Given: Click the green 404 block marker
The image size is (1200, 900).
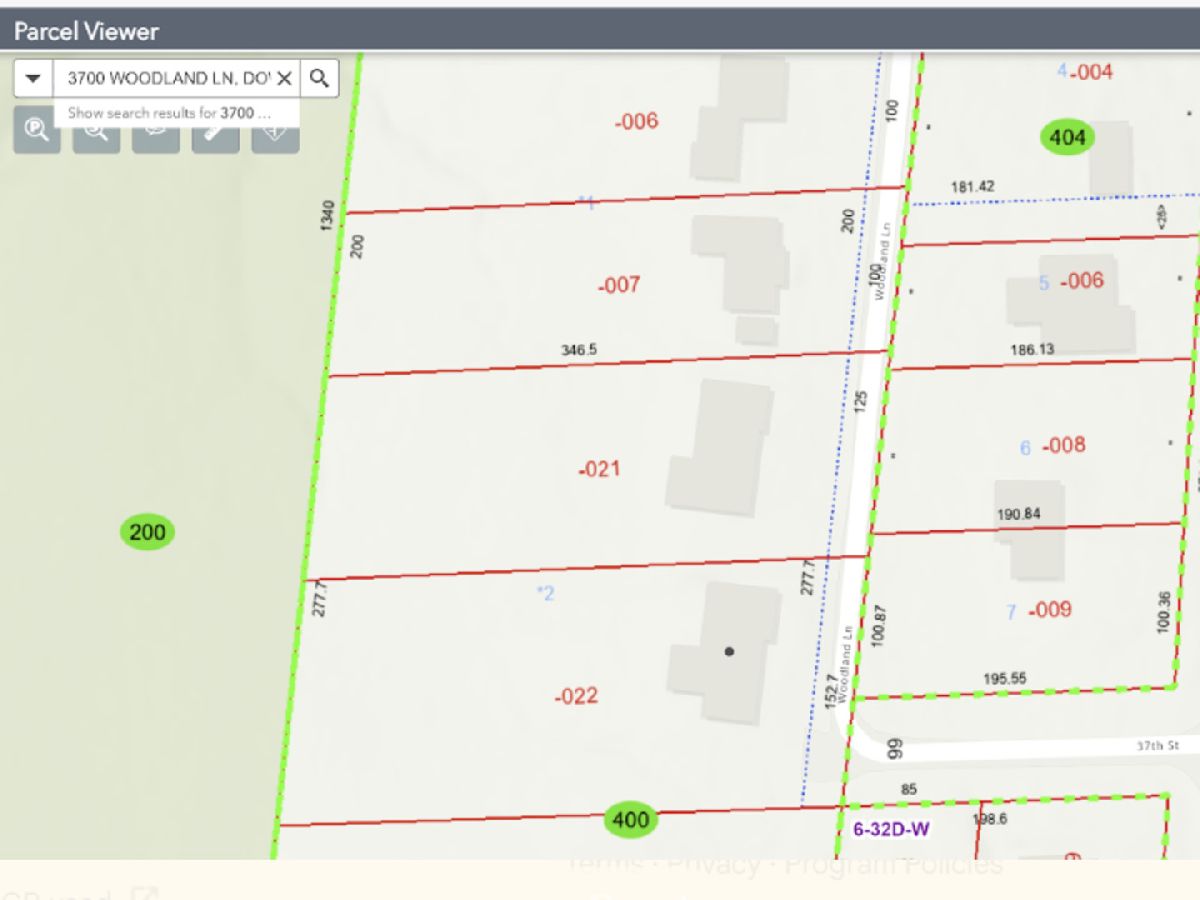Looking at the screenshot, I should [1067, 137].
